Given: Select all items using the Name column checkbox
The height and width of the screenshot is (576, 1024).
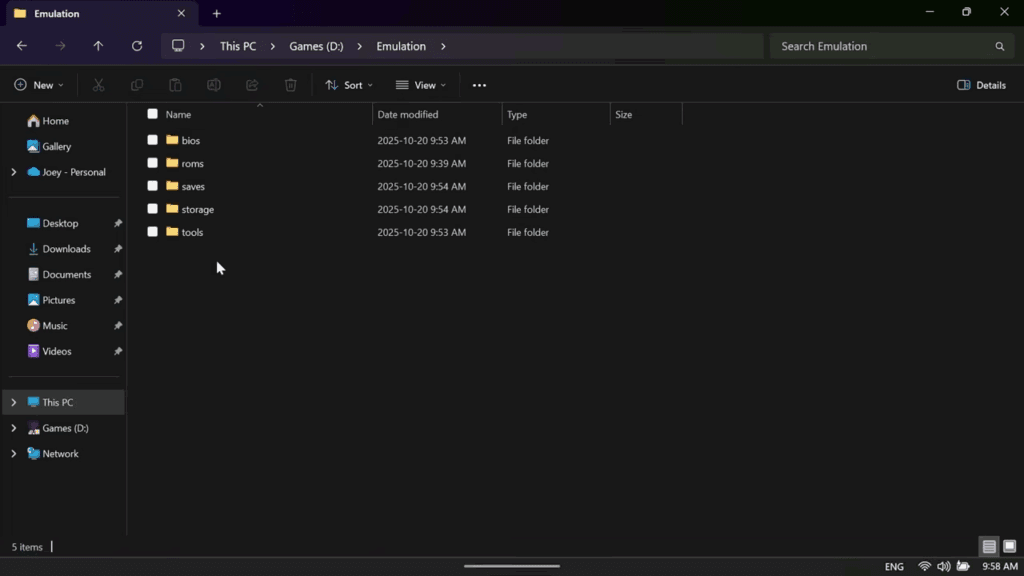Looking at the screenshot, I should tap(153, 114).
